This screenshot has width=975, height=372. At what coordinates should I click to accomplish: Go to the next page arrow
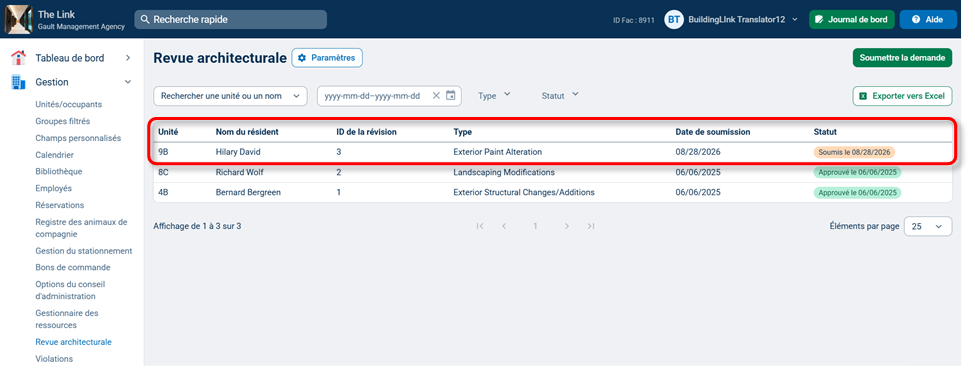tap(566, 226)
